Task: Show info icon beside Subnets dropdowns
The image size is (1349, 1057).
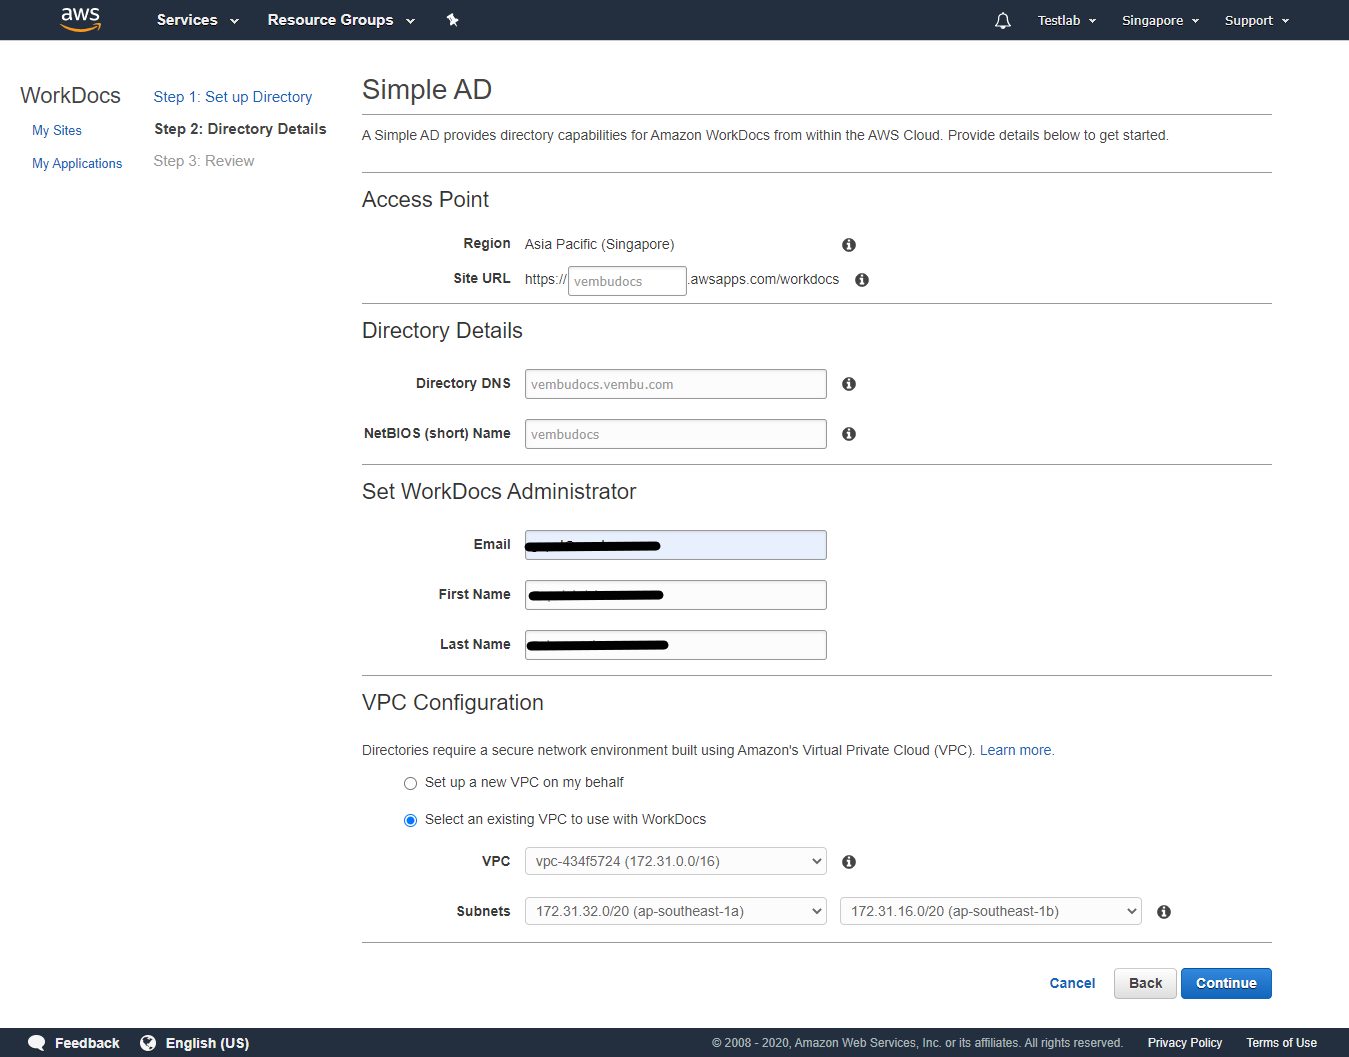Action: 1164,912
